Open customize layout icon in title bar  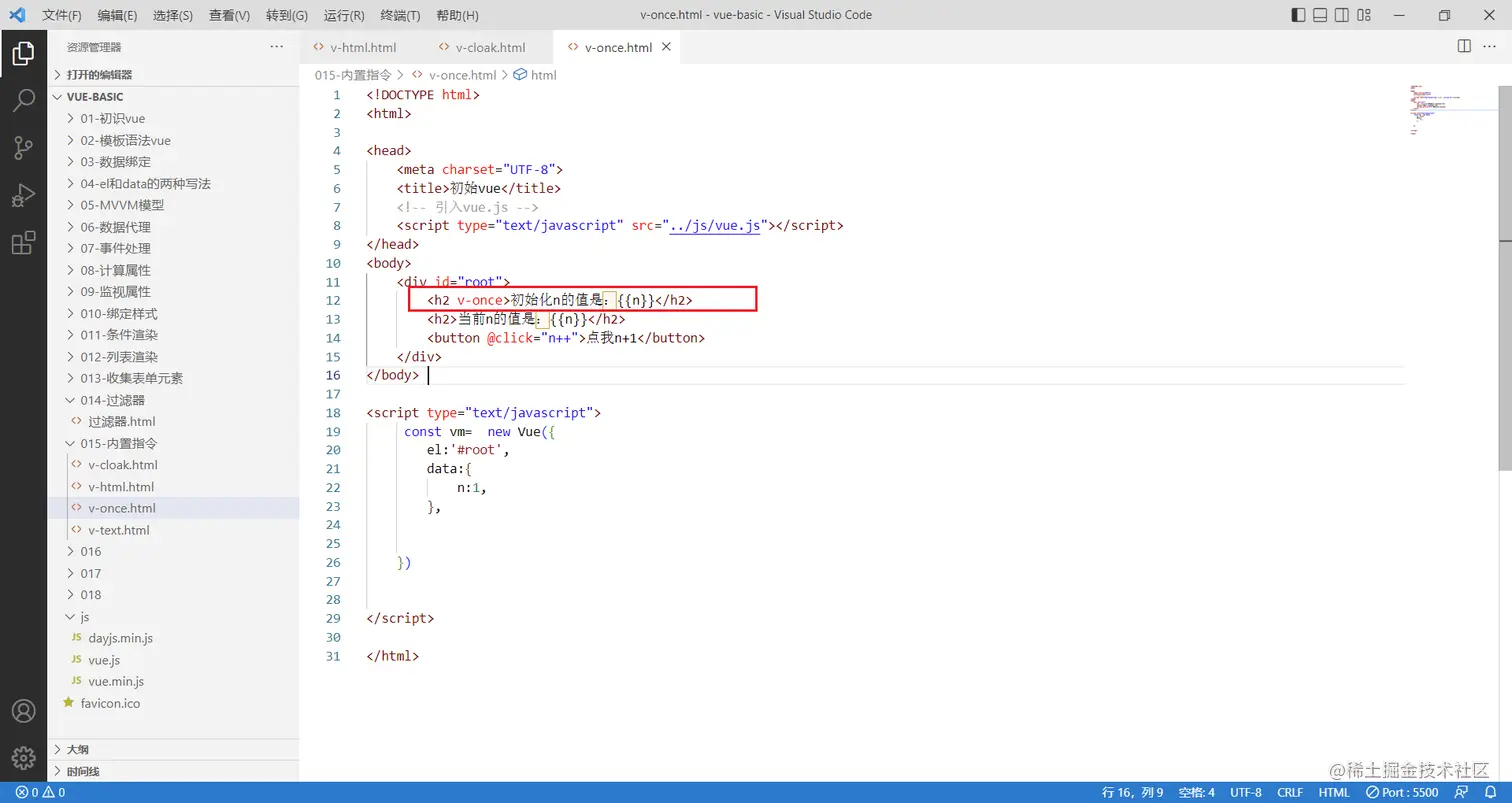tap(1365, 15)
